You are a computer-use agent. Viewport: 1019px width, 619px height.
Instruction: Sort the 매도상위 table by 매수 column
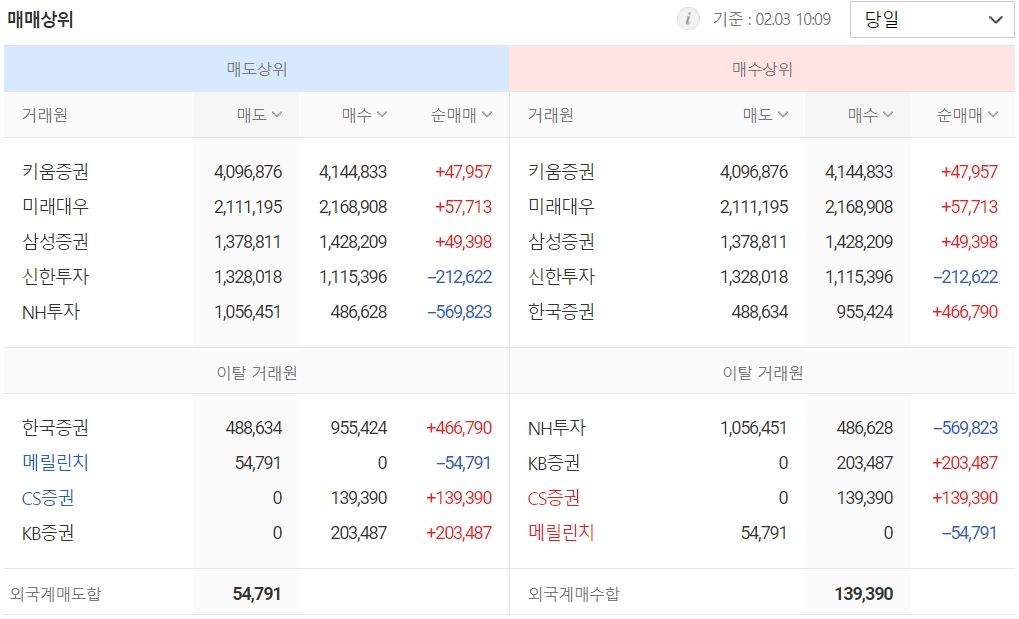coord(365,115)
